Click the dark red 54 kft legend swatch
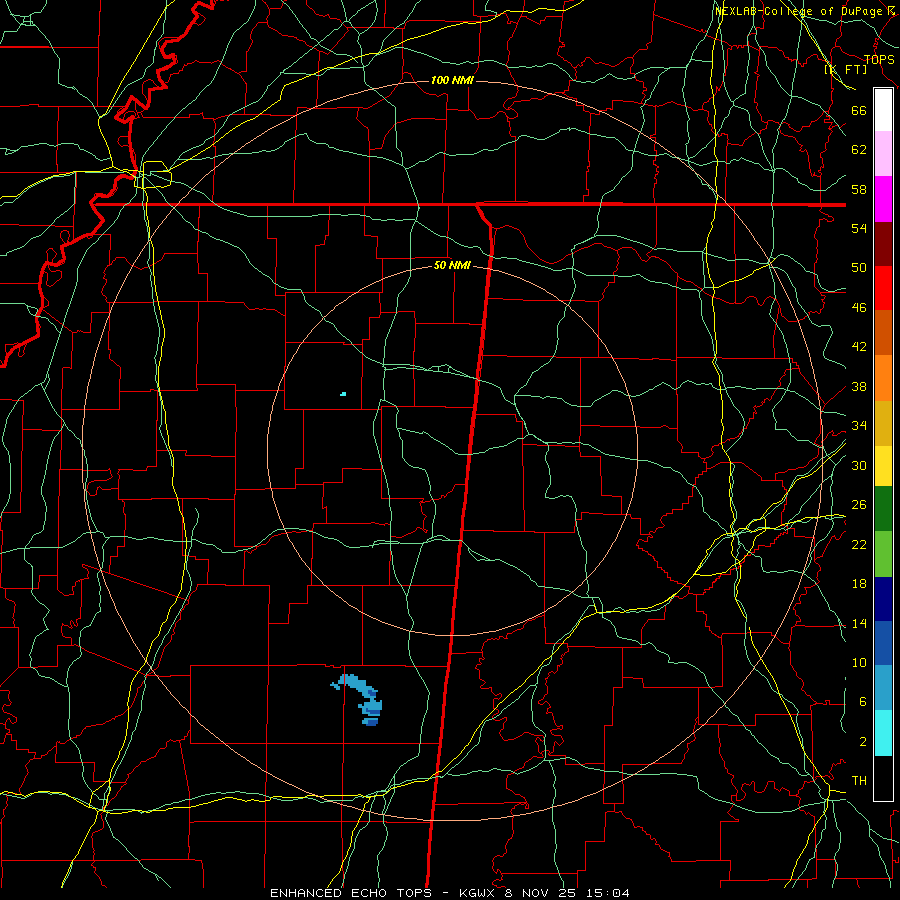The height and width of the screenshot is (900, 900). [883, 244]
